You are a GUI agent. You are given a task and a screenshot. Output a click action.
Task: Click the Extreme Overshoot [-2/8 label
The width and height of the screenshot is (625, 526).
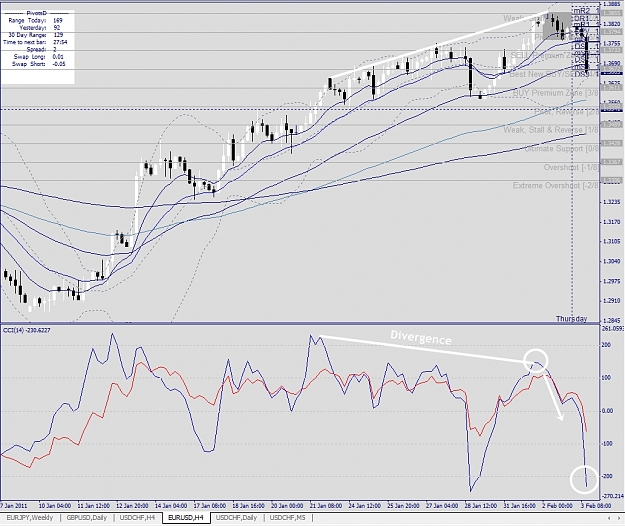pyautogui.click(x=556, y=186)
